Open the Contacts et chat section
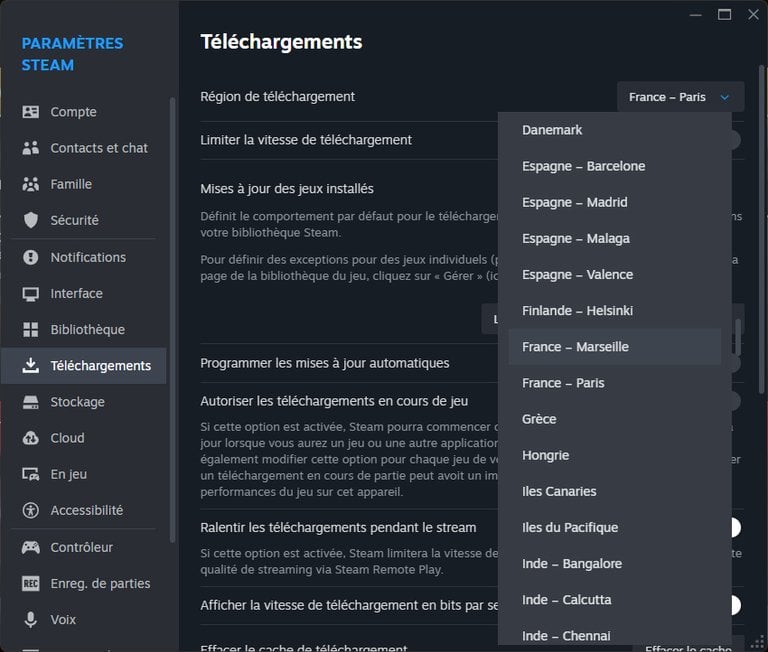768x652 pixels. point(83,148)
